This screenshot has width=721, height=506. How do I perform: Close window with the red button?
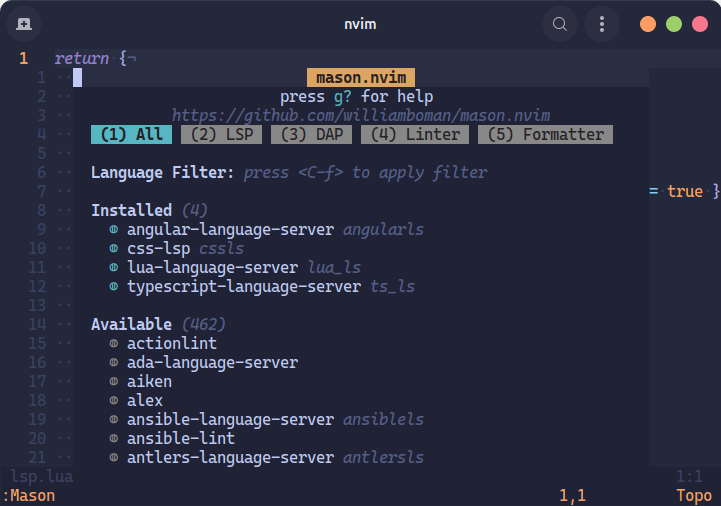tap(700, 24)
